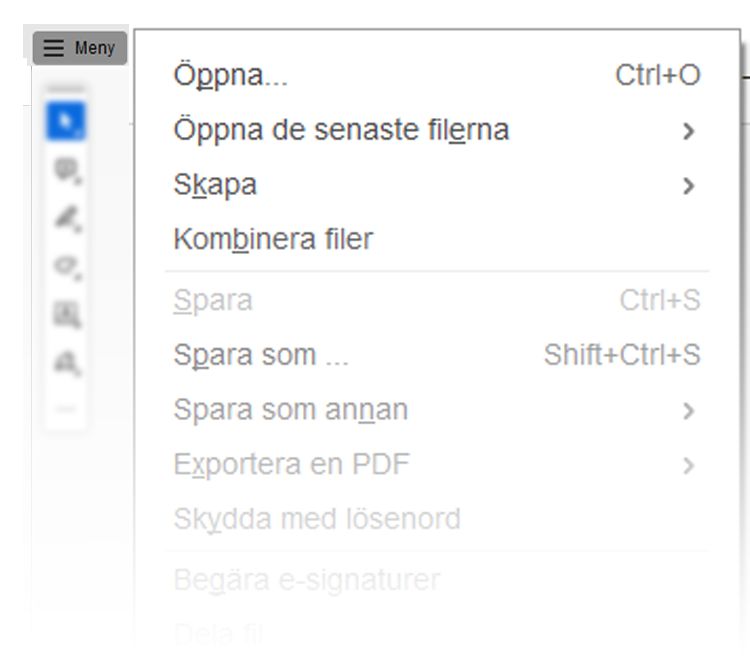
Task: Click Spara in the menu
Action: pos(213,300)
